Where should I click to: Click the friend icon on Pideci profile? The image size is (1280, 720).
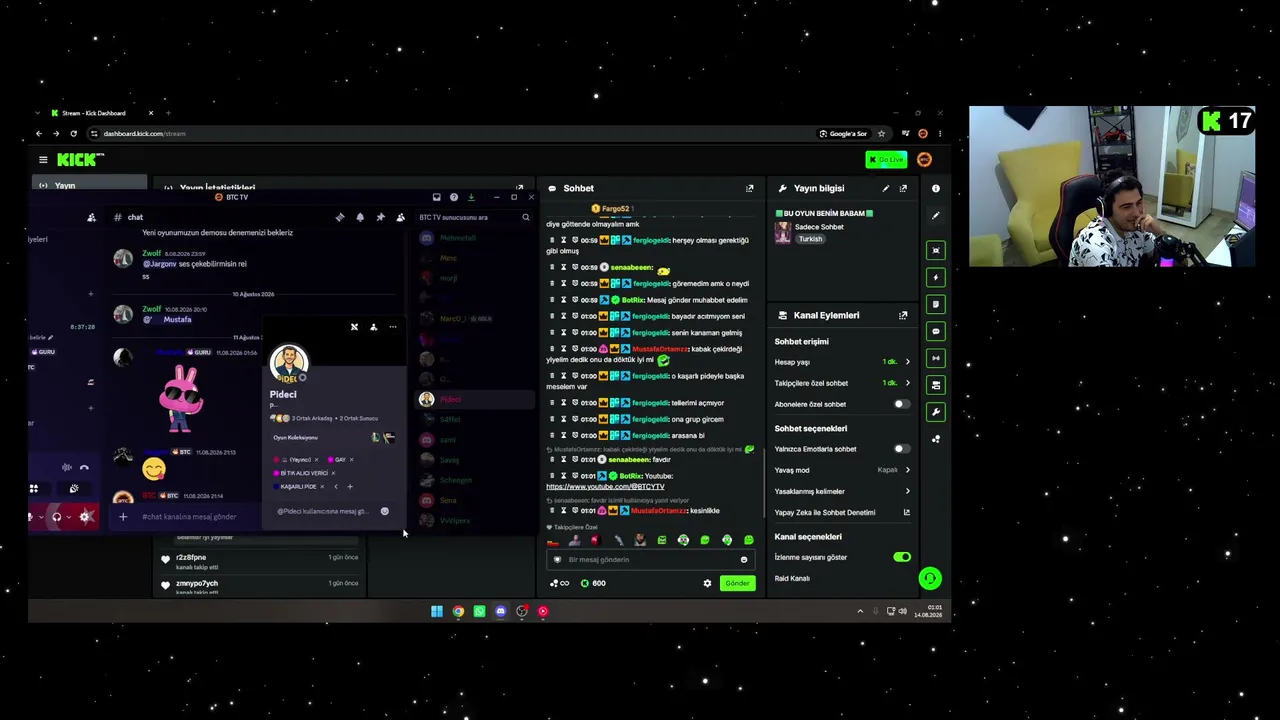(373, 327)
